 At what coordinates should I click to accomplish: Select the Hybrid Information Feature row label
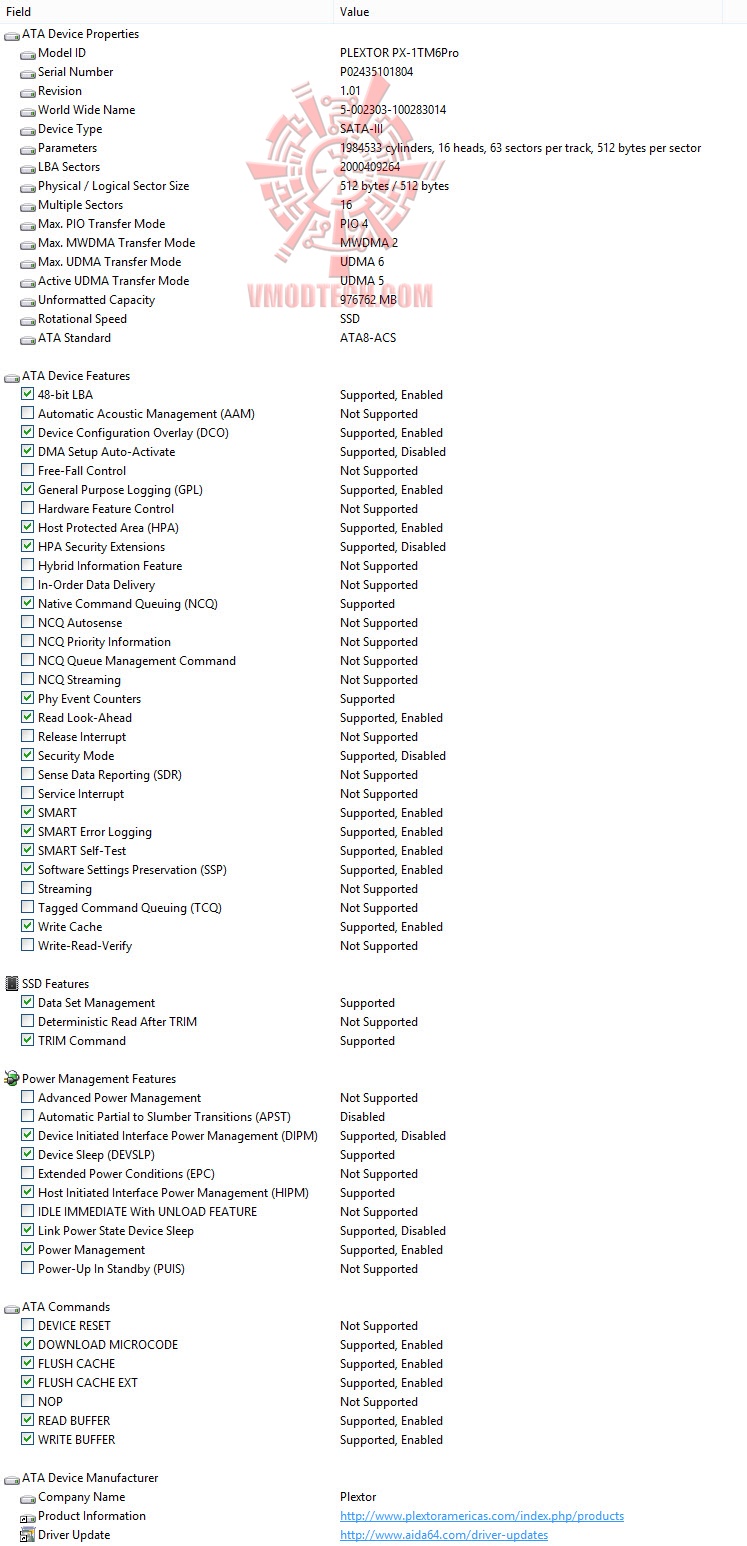[110, 566]
